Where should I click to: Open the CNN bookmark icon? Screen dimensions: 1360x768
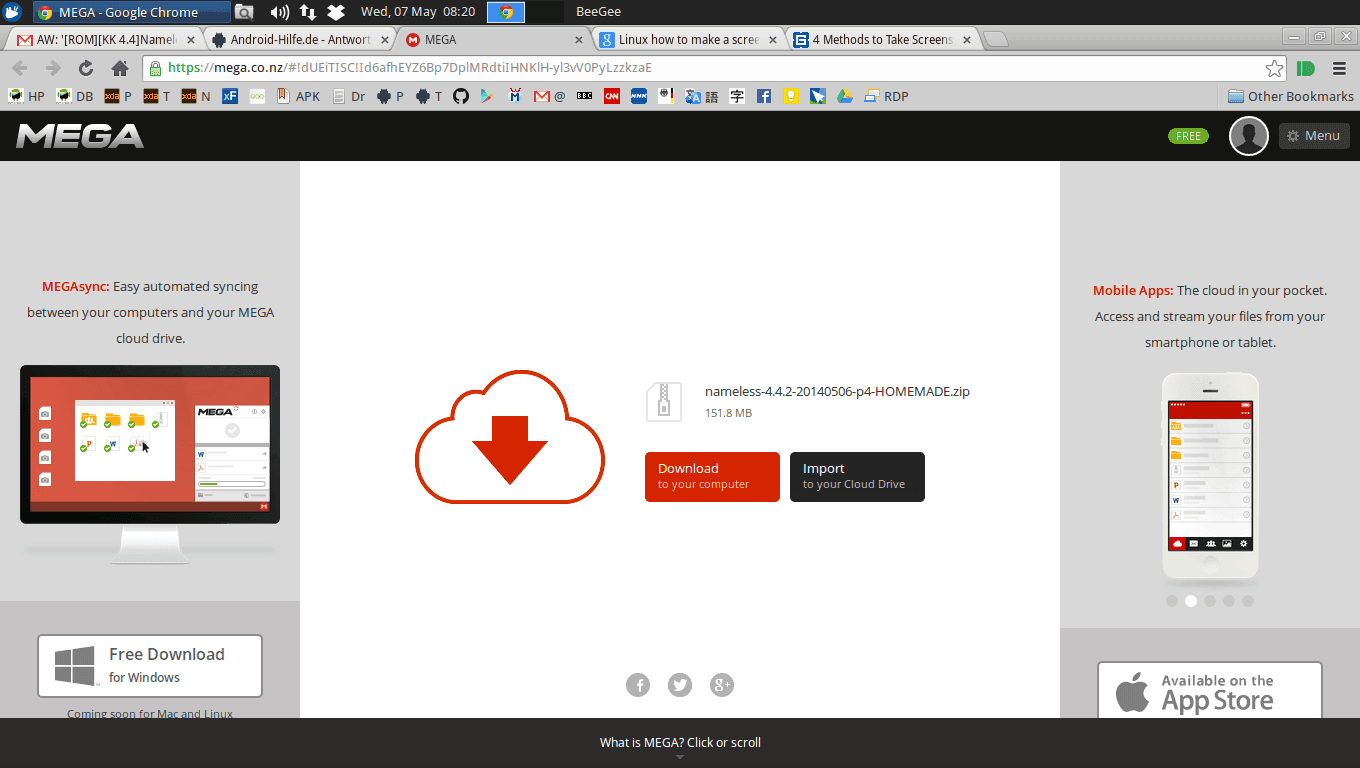pos(611,96)
